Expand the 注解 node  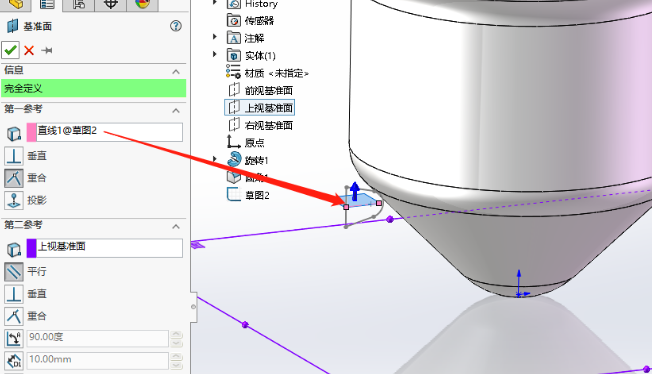click(x=215, y=37)
